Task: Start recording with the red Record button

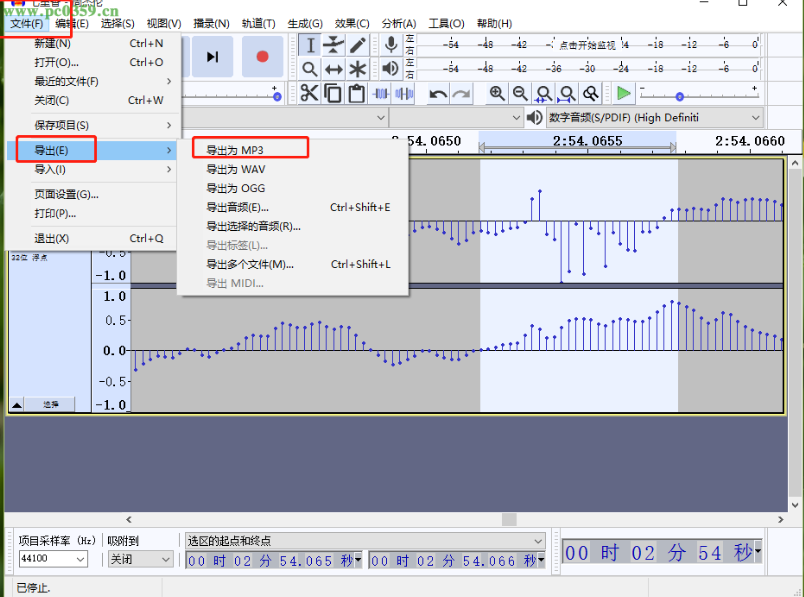Action: click(x=263, y=56)
